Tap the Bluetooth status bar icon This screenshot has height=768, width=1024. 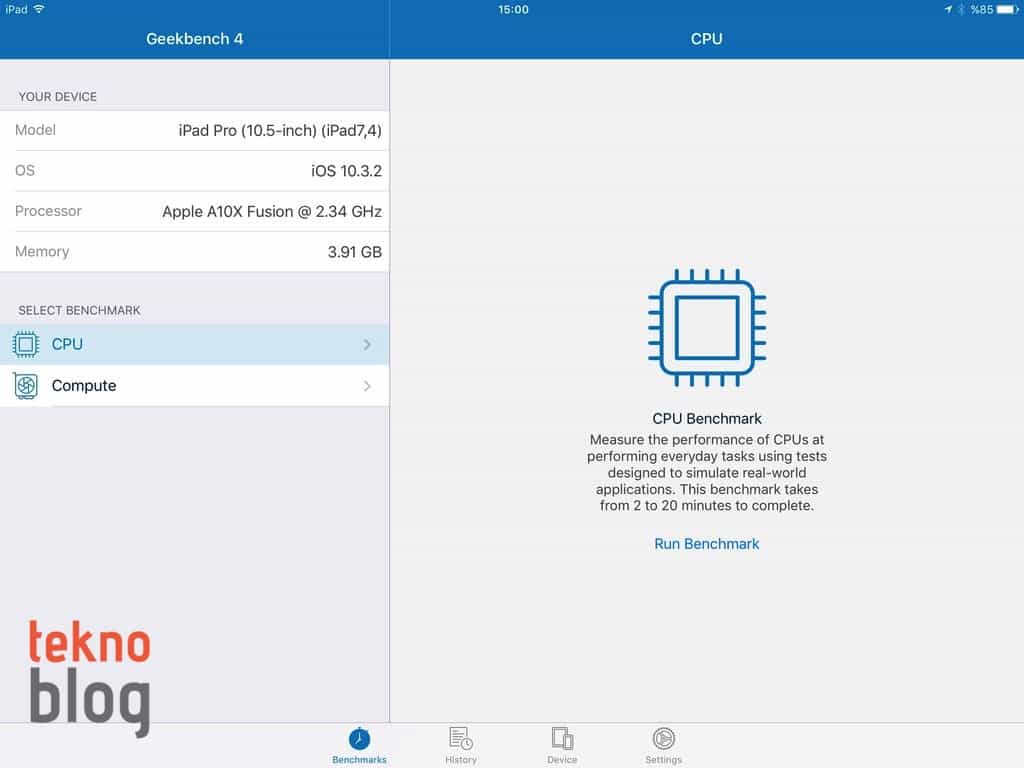(x=960, y=9)
